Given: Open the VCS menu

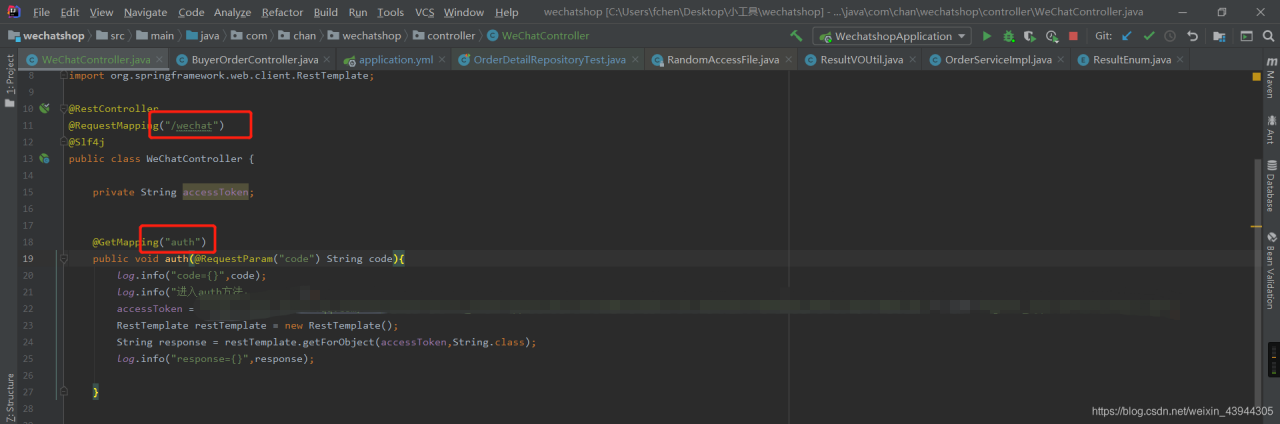Looking at the screenshot, I should pyautogui.click(x=424, y=12).
